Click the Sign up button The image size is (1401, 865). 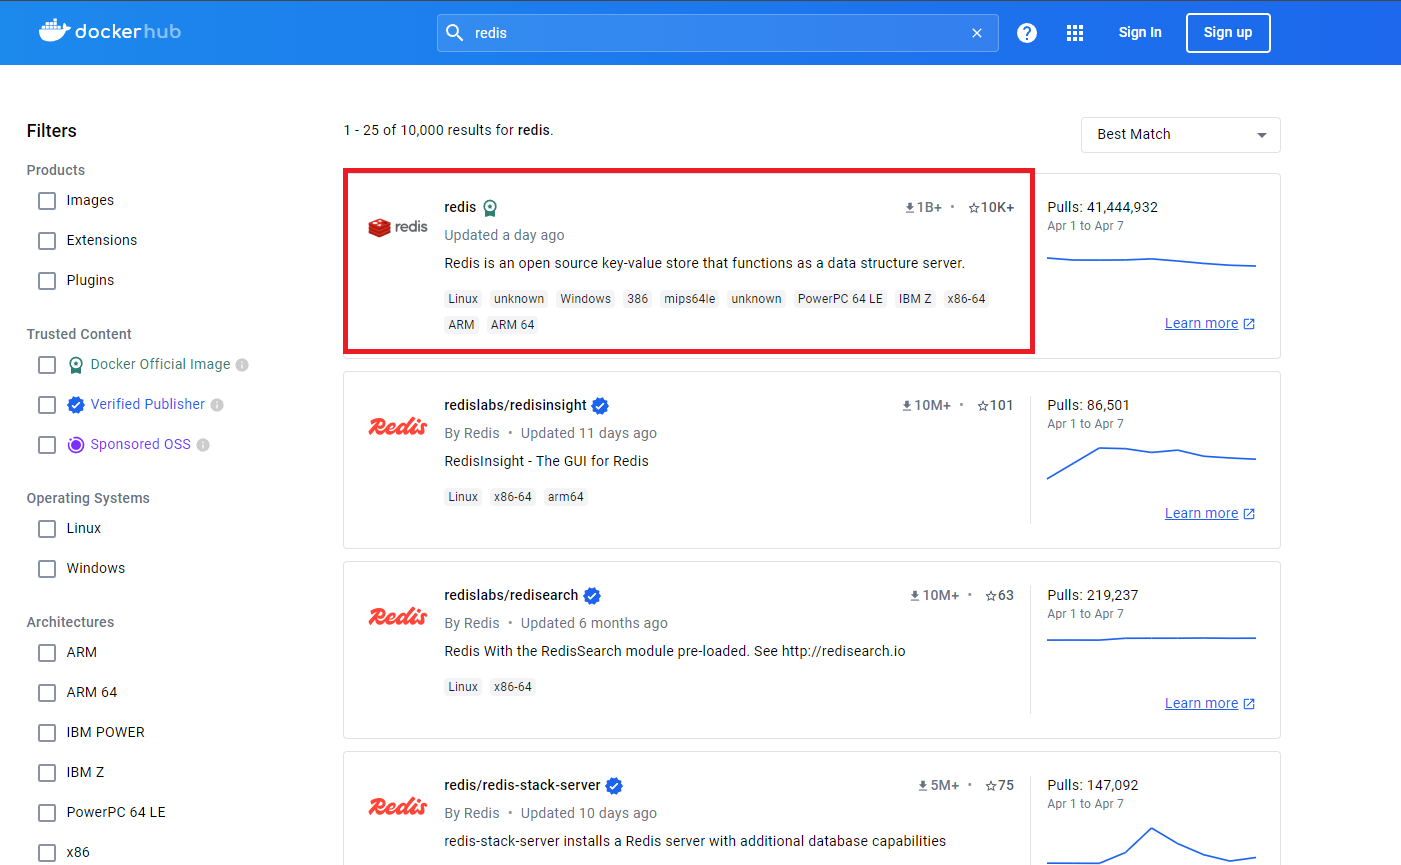click(1228, 33)
